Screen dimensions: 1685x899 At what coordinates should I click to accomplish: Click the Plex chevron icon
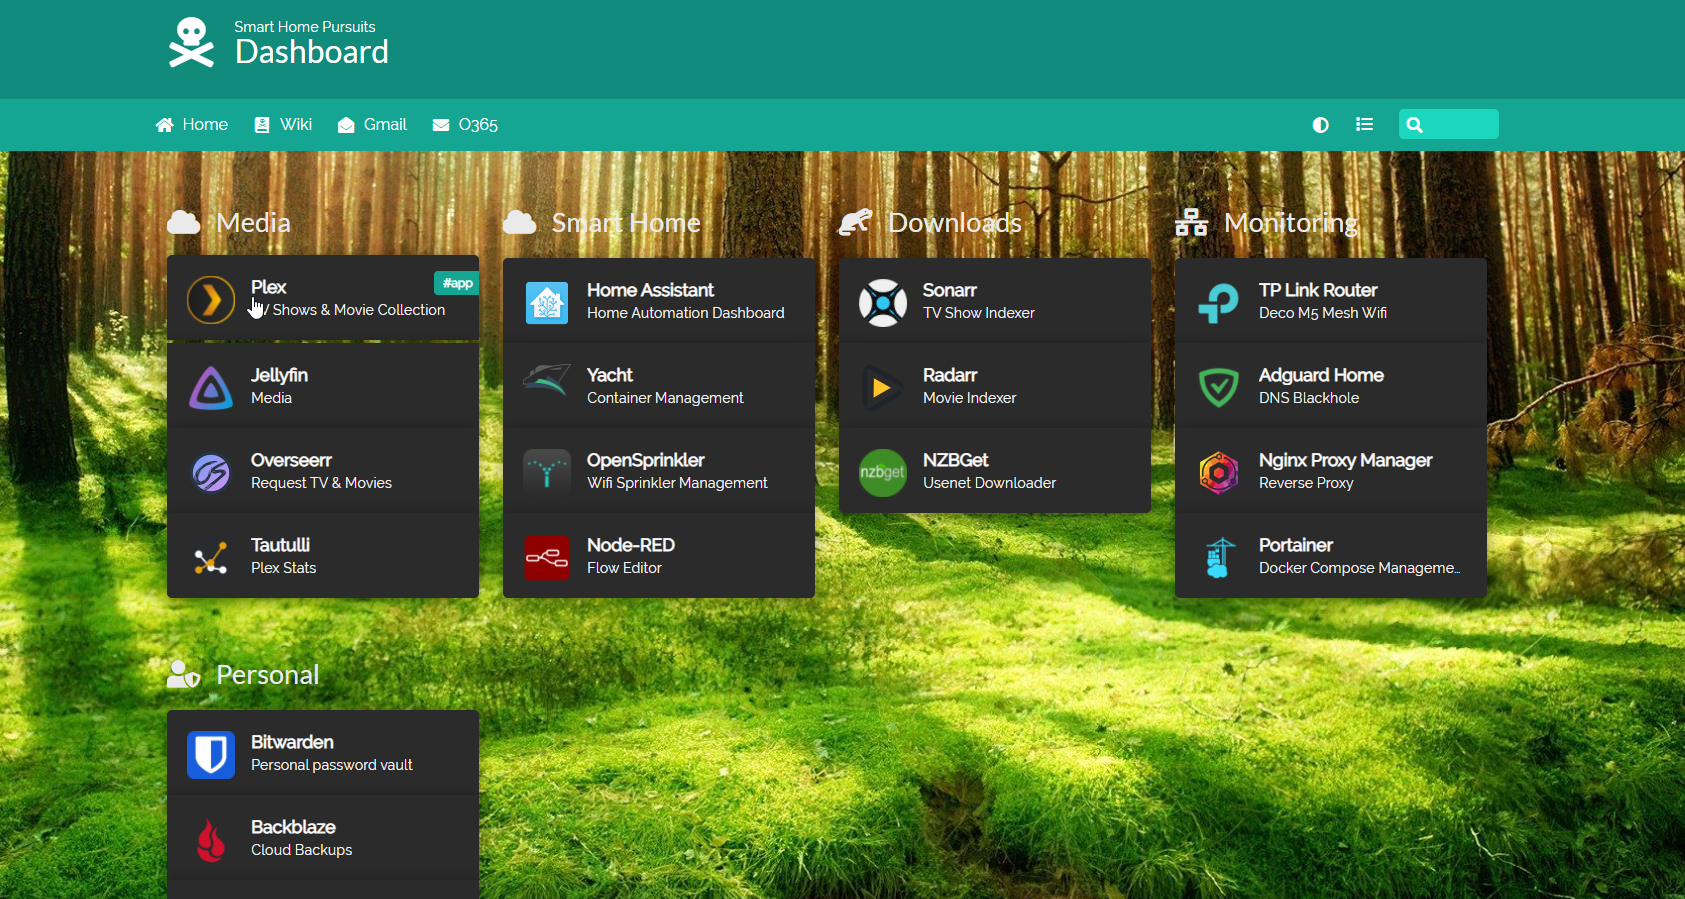coord(211,299)
